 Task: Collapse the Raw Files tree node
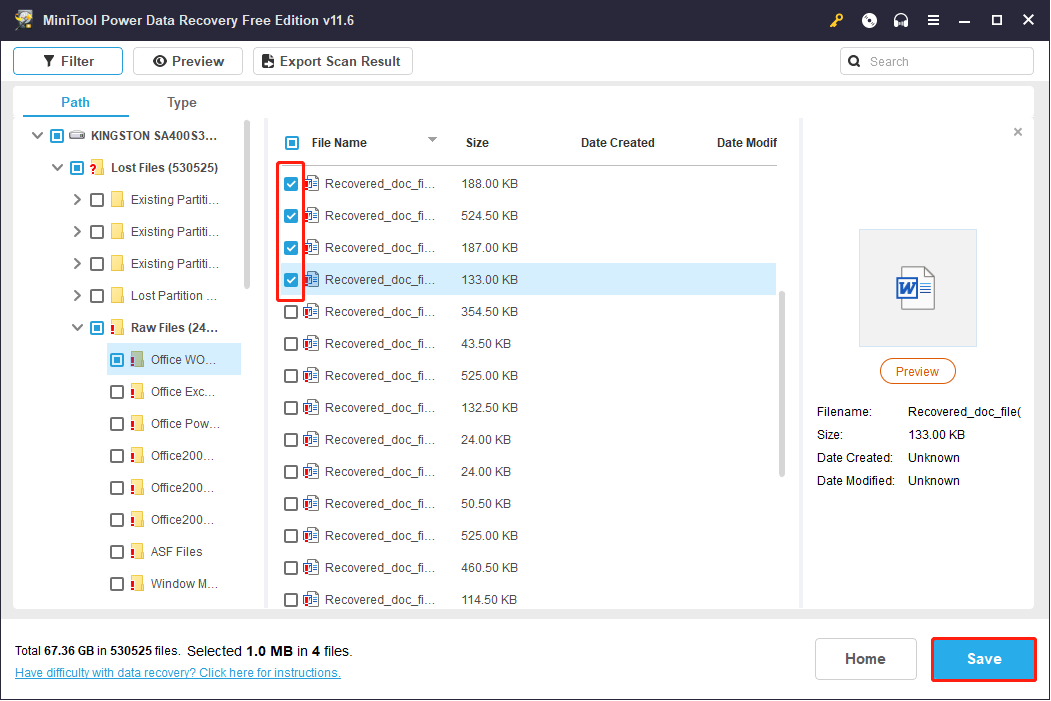(x=78, y=328)
